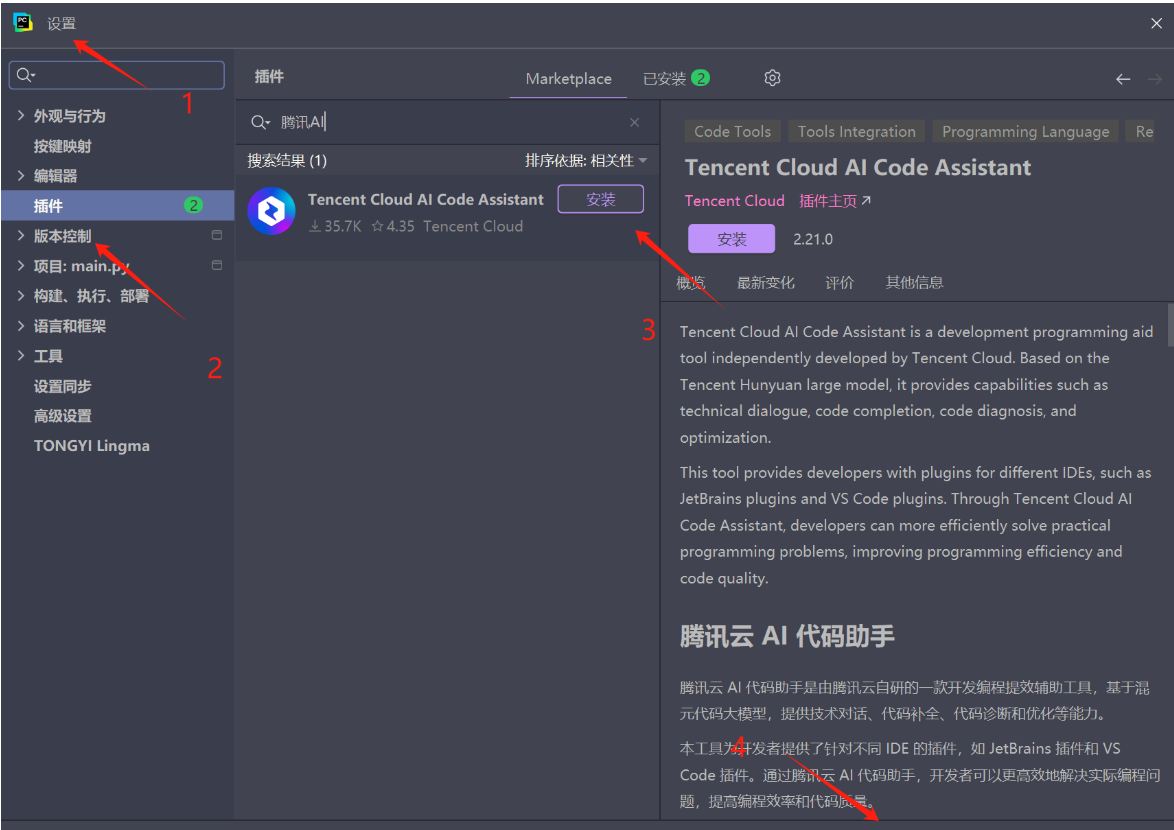This screenshot has height=830, width=1174.
Task: Go back with the left arrow icon
Action: click(1123, 79)
